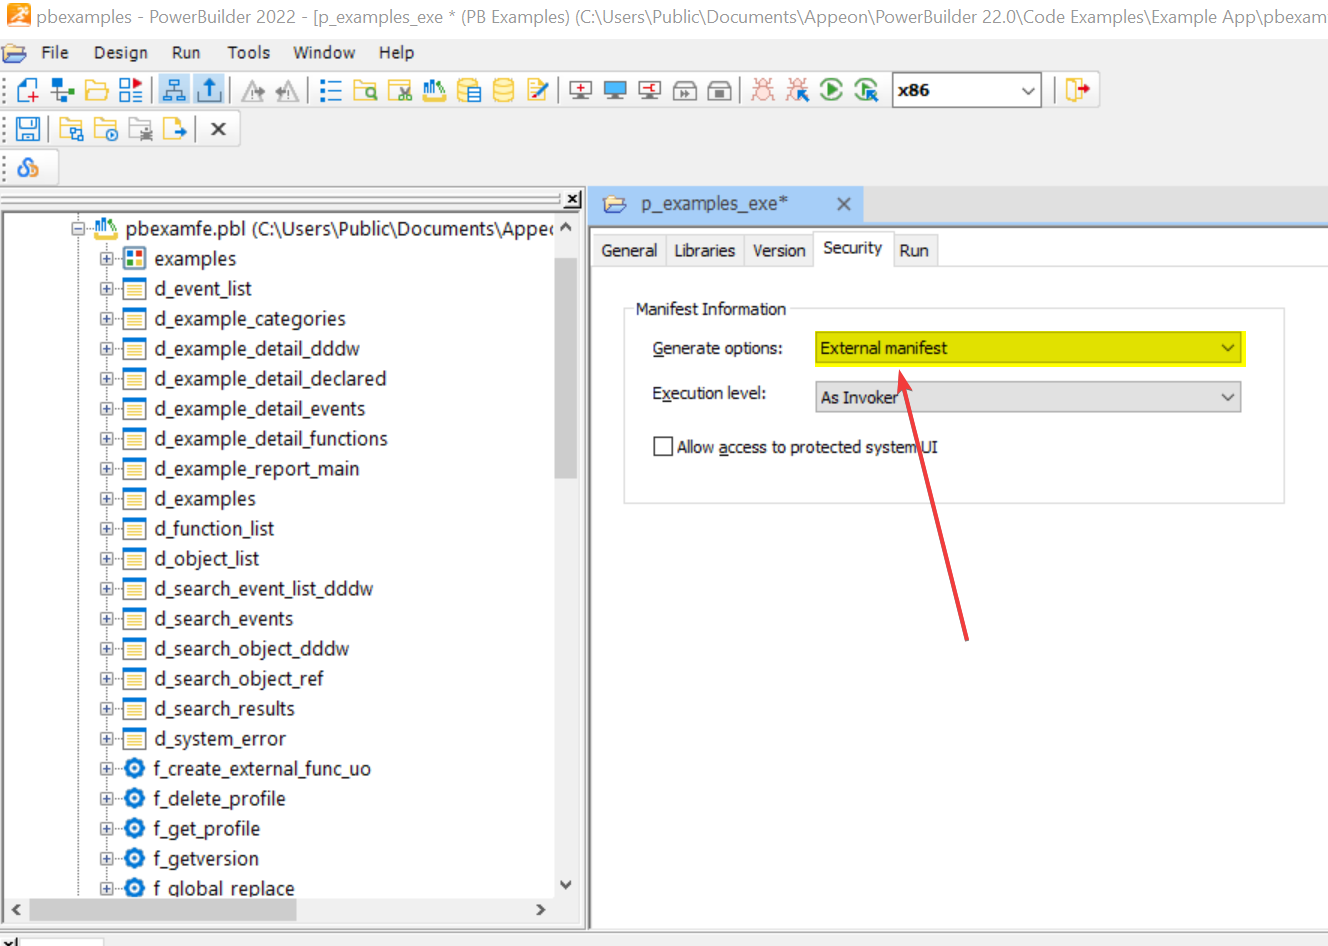The width and height of the screenshot is (1328, 946).
Task: Click the Database cylinder toolbar icon
Action: coord(503,90)
